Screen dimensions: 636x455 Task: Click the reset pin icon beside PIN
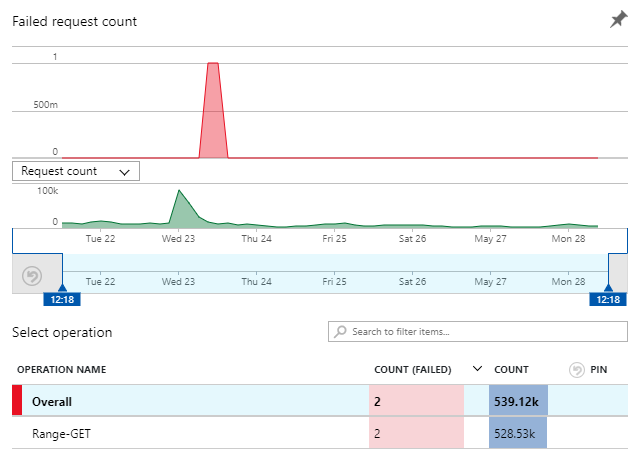(576, 369)
